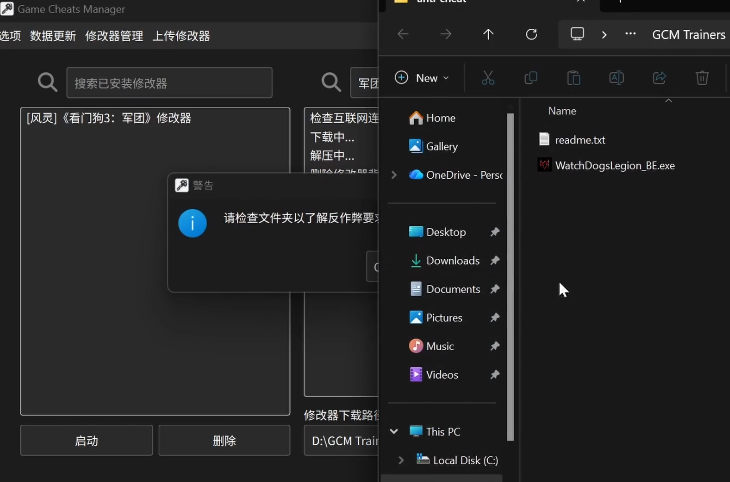
Task: Open the Downloads quick access folder
Action: click(444, 260)
